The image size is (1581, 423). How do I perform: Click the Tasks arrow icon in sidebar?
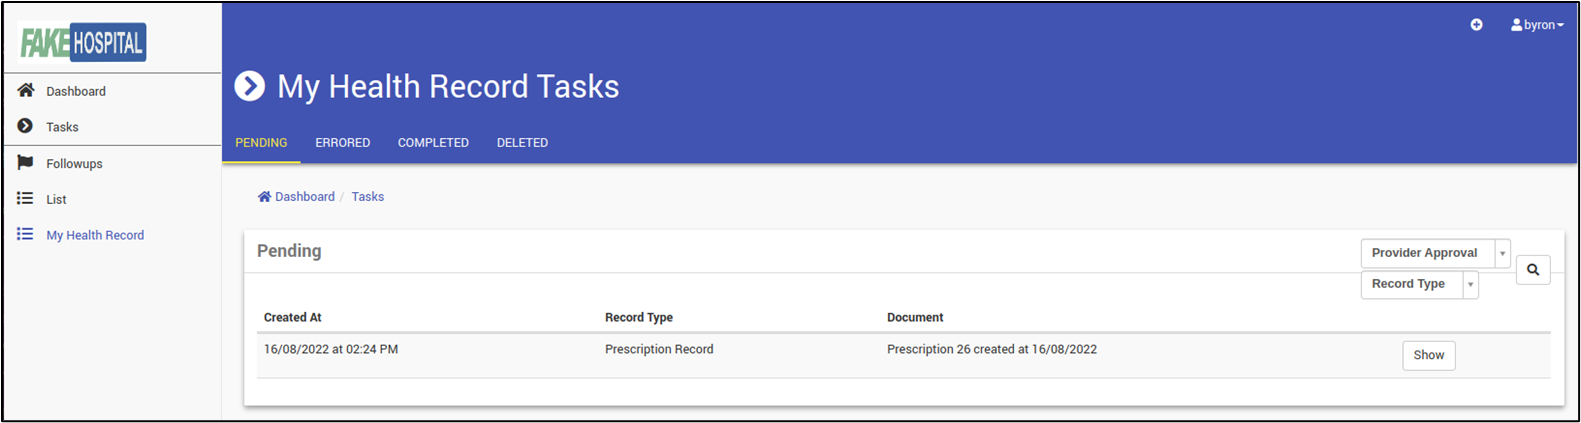click(25, 126)
